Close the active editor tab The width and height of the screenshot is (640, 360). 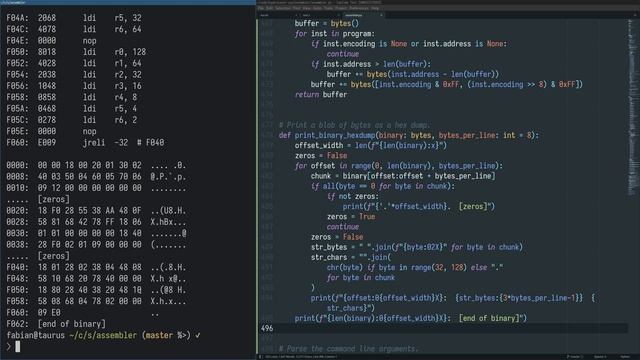(x=381, y=15)
